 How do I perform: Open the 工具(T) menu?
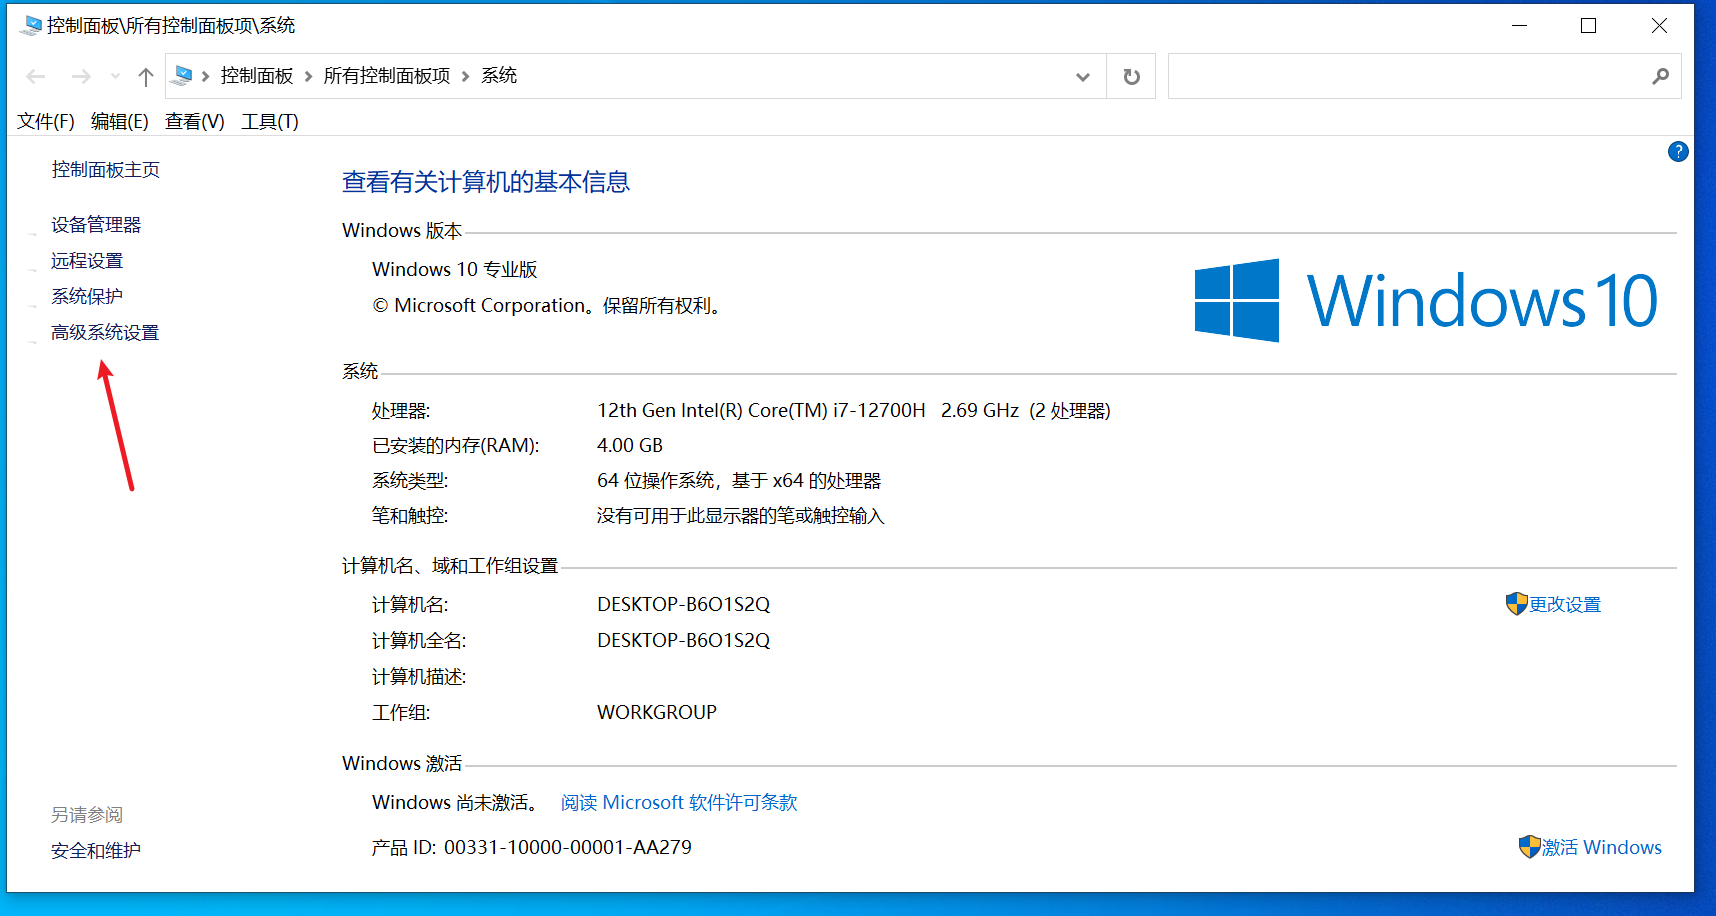tap(269, 122)
